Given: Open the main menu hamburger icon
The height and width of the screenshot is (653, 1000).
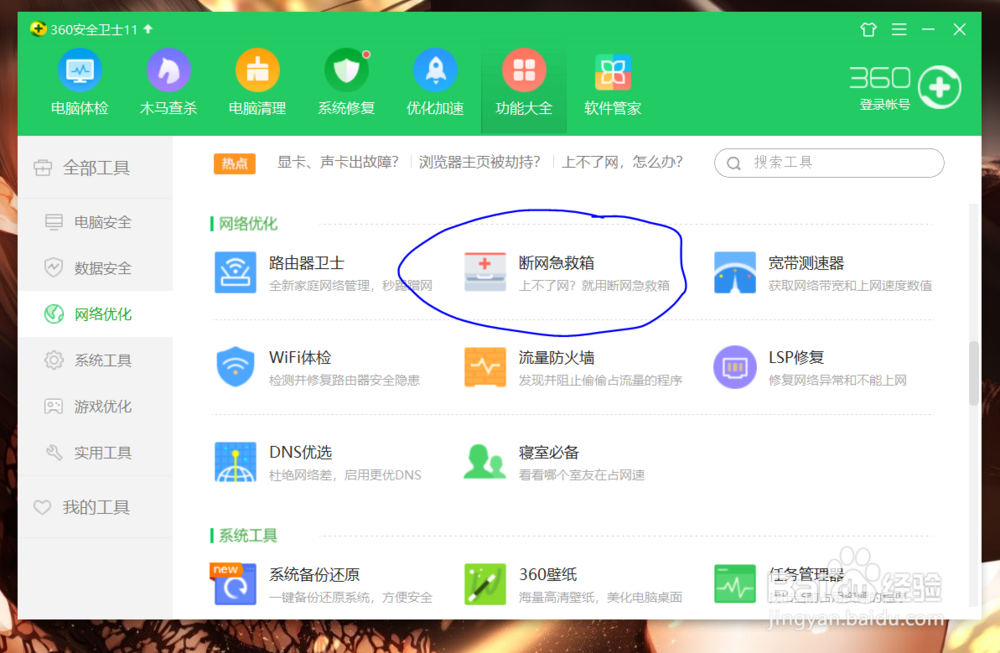Looking at the screenshot, I should click(899, 29).
